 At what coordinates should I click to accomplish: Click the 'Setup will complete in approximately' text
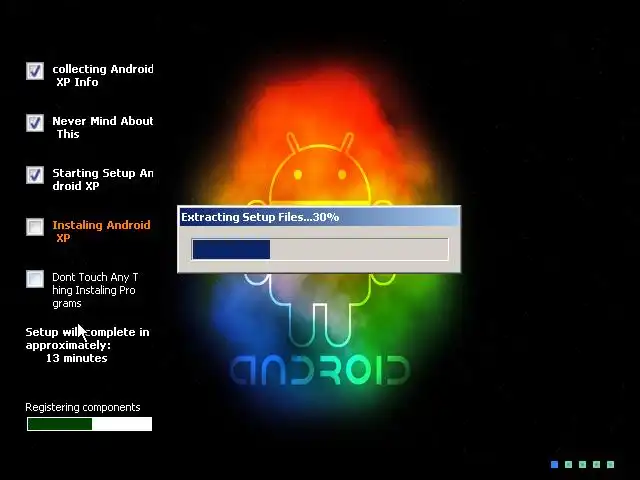click(x=87, y=339)
